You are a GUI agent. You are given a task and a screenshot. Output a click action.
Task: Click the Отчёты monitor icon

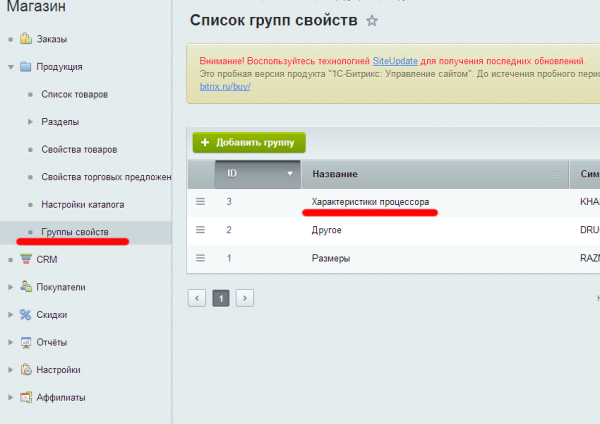pyautogui.click(x=25, y=342)
